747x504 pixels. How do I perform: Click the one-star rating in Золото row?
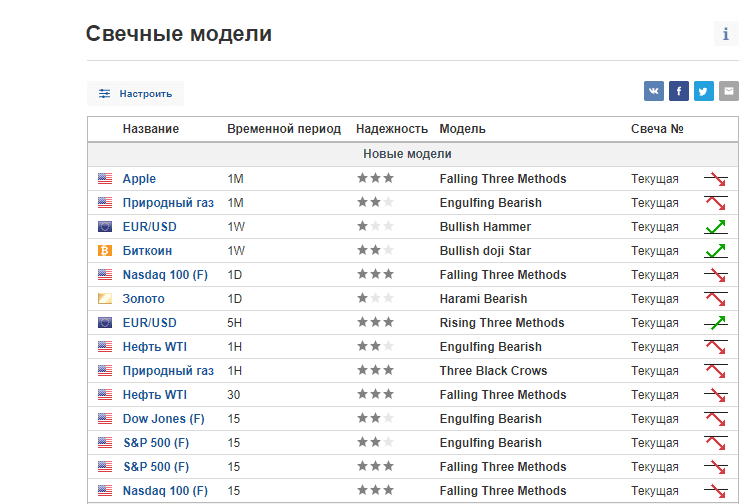[x=375, y=298]
